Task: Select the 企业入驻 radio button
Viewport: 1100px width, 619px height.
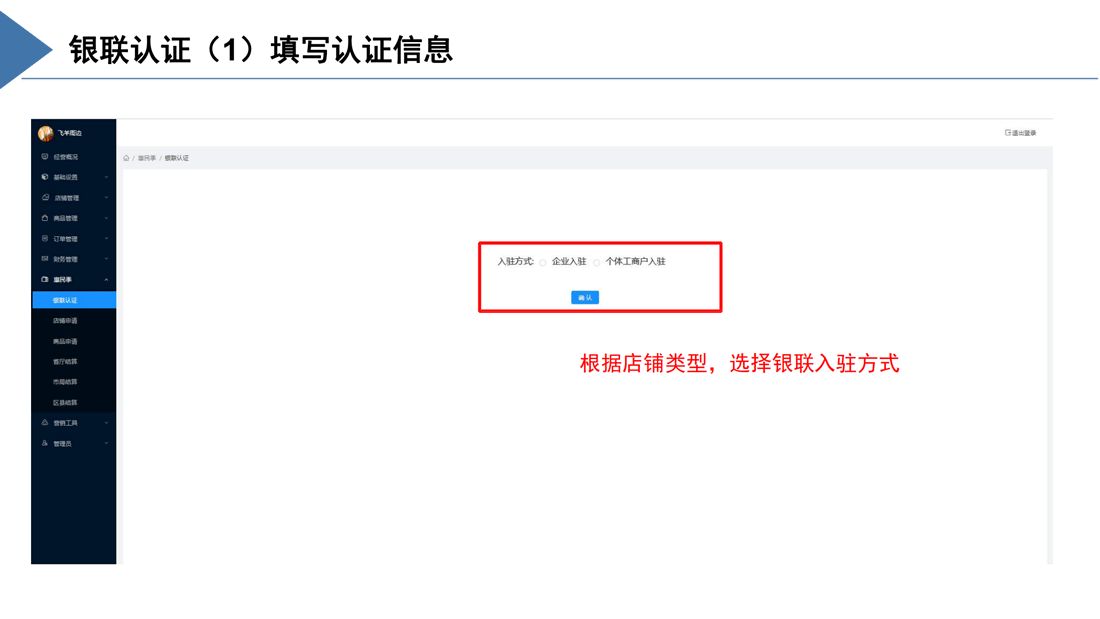Action: click(543, 262)
